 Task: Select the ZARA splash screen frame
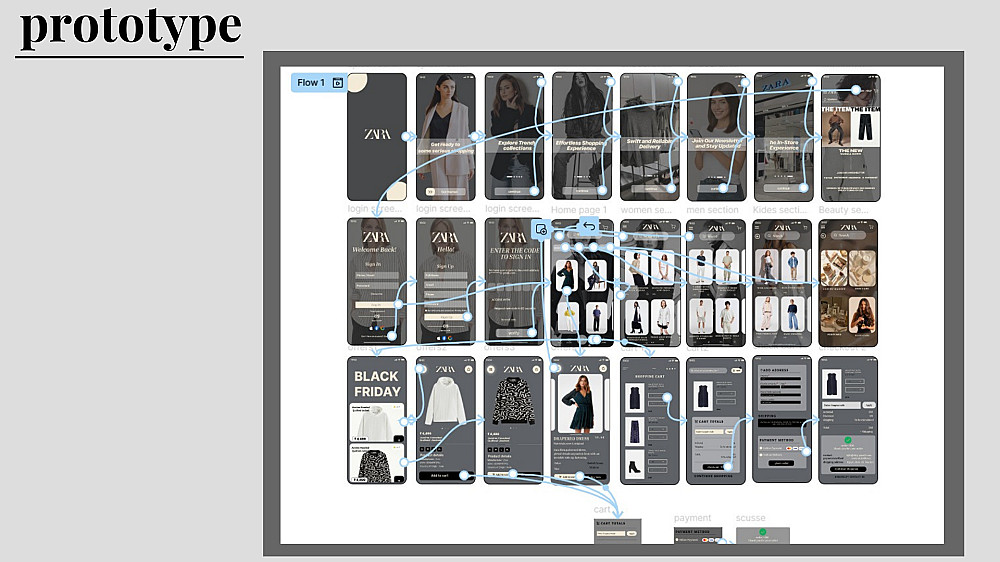(x=377, y=137)
